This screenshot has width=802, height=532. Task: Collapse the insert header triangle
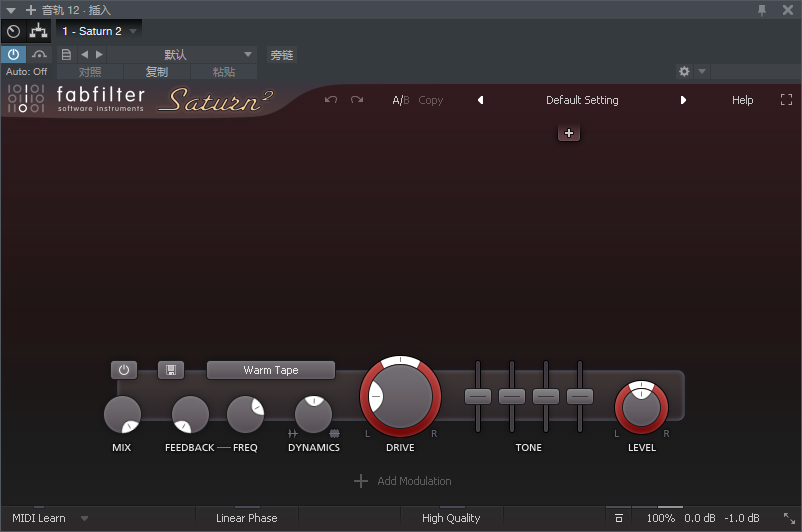pyautogui.click(x=11, y=10)
